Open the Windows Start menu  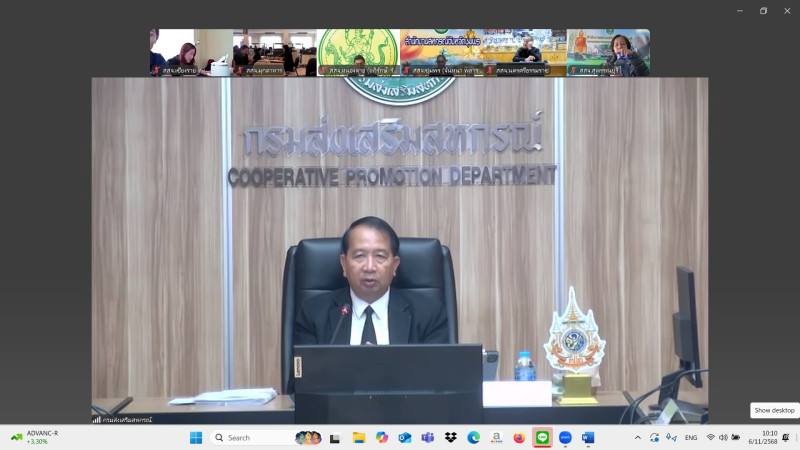tap(195, 437)
